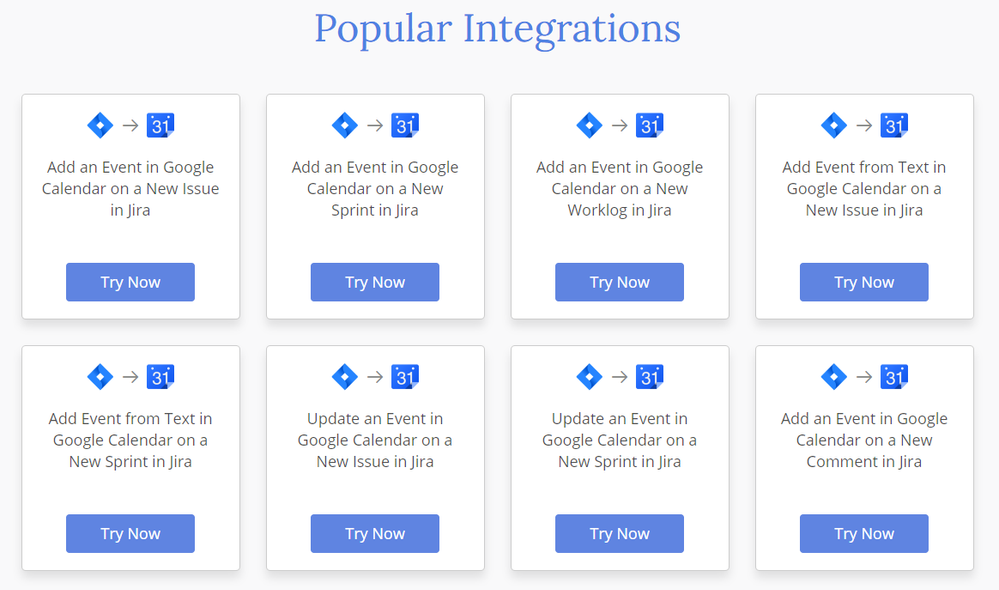Click the Calendar icon on the New Worklog card
The image size is (999, 590).
650,125
